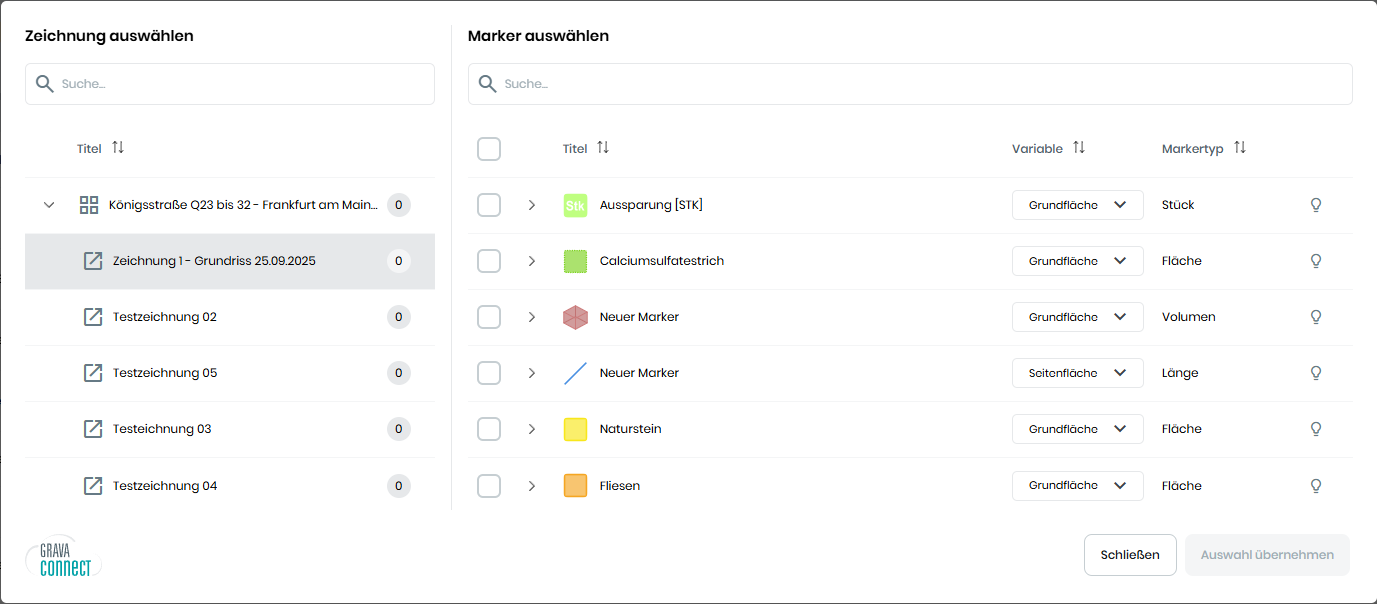Click the Auswahl übernehmen button
Image resolution: width=1377 pixels, height=604 pixels.
tap(1266, 555)
